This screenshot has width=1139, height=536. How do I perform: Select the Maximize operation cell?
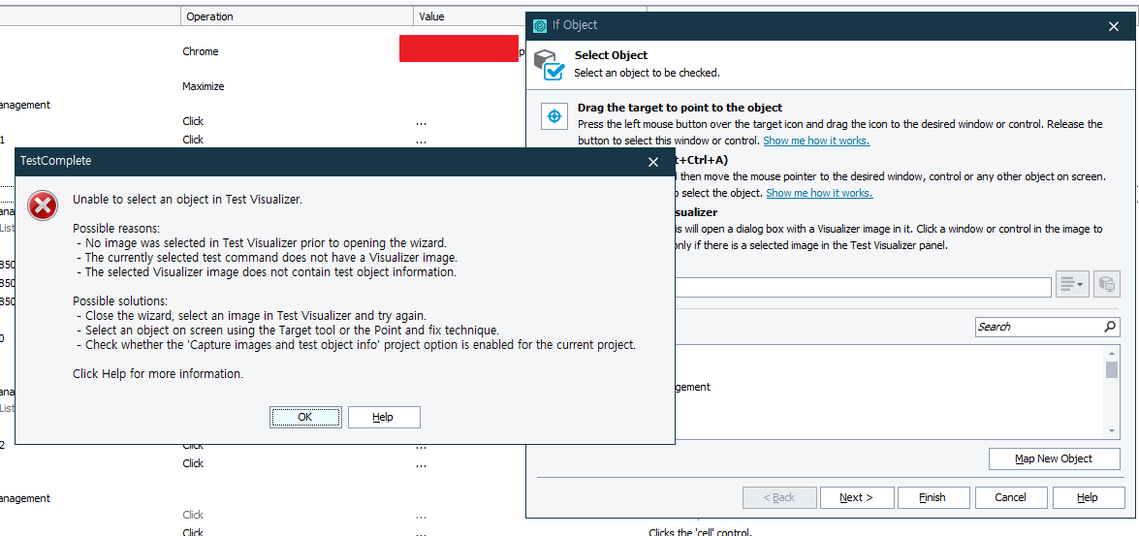point(203,86)
